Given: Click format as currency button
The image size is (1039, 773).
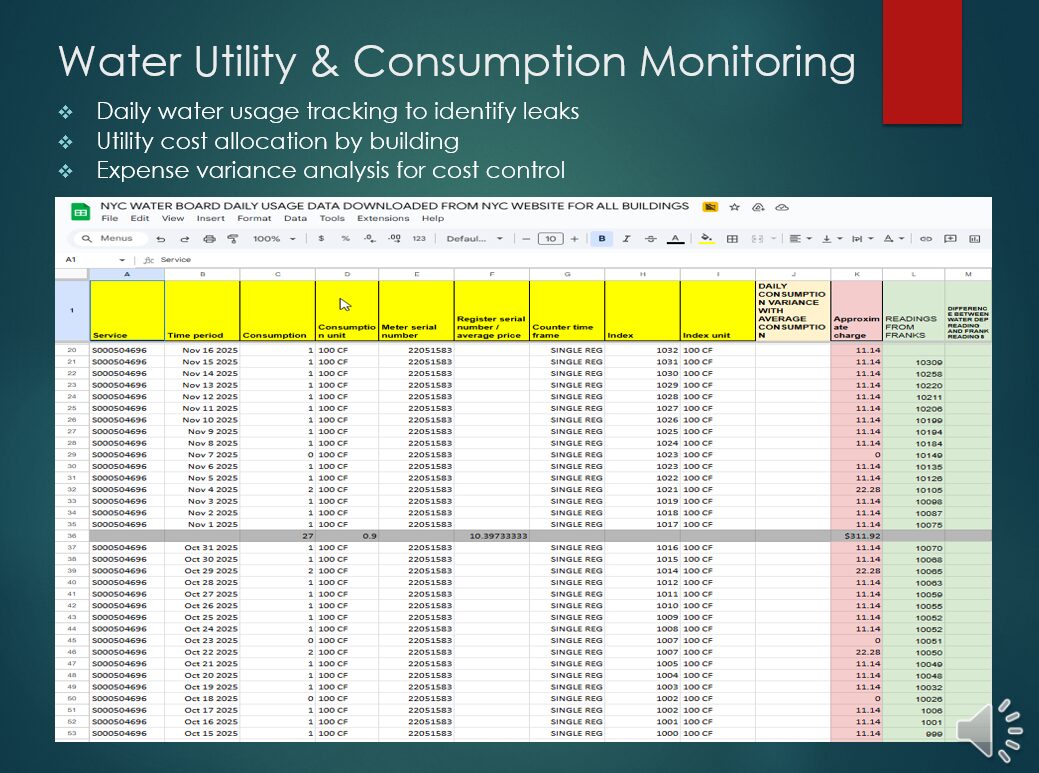Looking at the screenshot, I should click(321, 239).
